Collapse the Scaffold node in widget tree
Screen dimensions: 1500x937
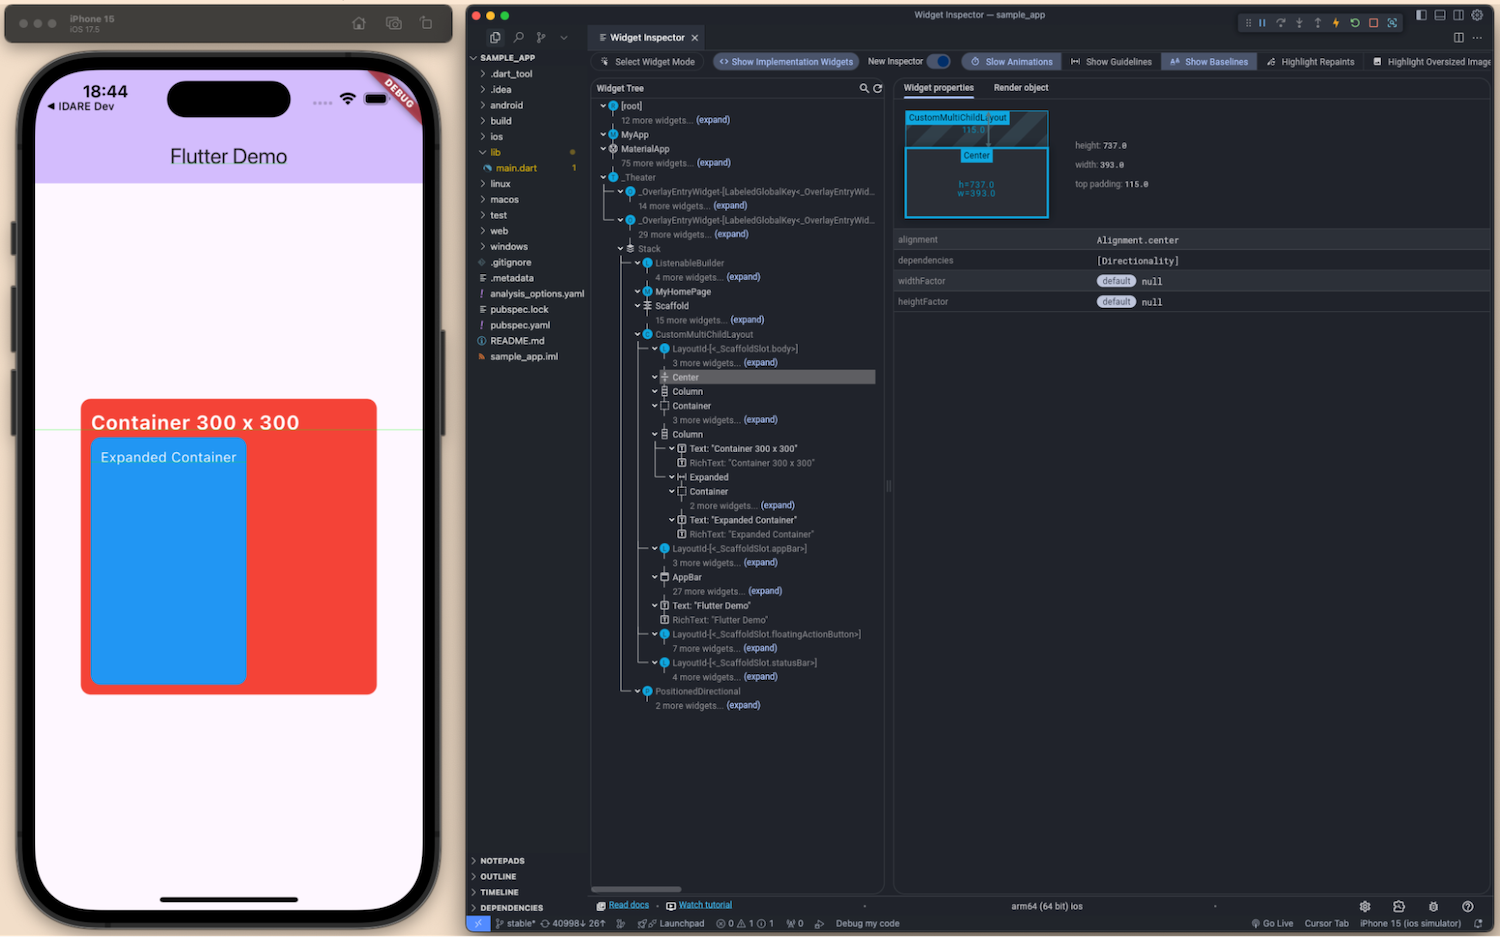(x=637, y=306)
